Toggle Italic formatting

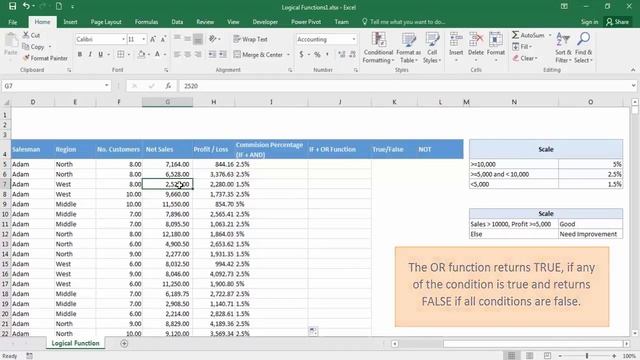pos(90,54)
